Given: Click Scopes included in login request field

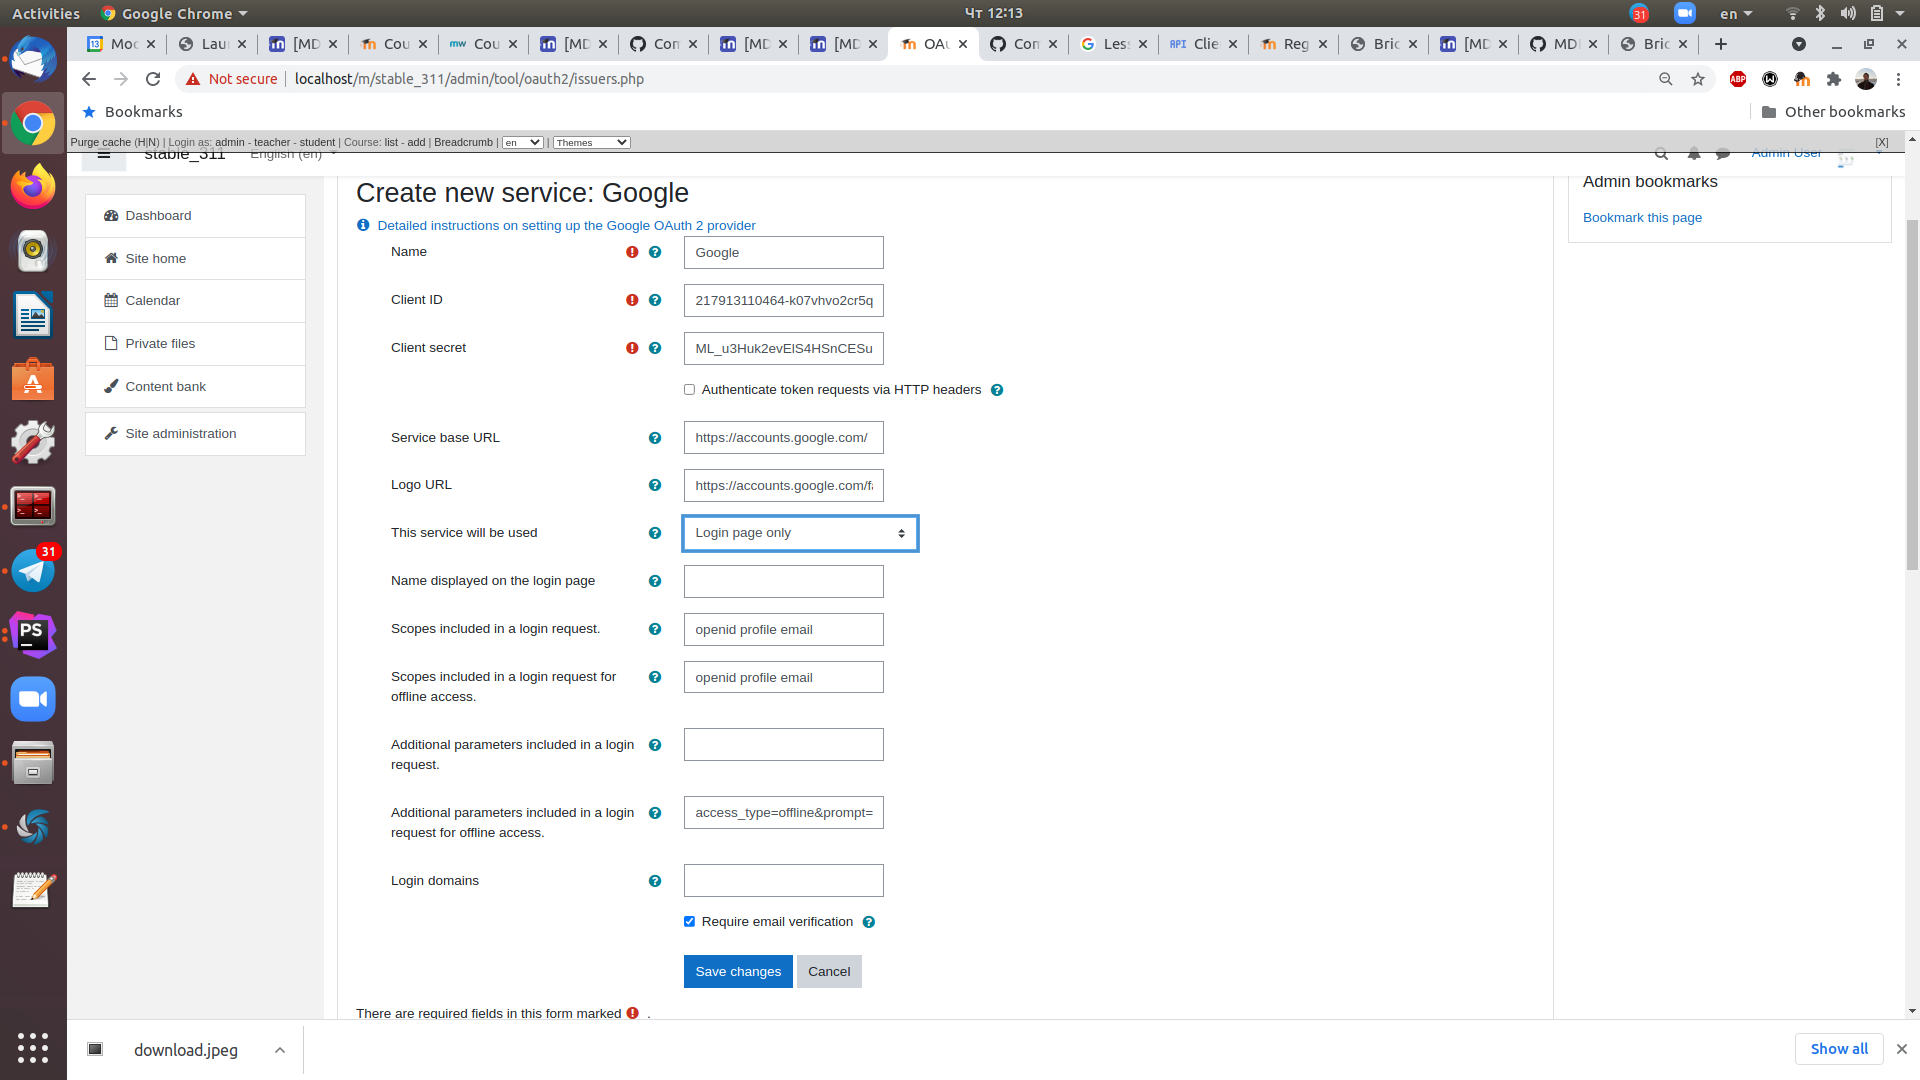Looking at the screenshot, I should click(x=784, y=630).
